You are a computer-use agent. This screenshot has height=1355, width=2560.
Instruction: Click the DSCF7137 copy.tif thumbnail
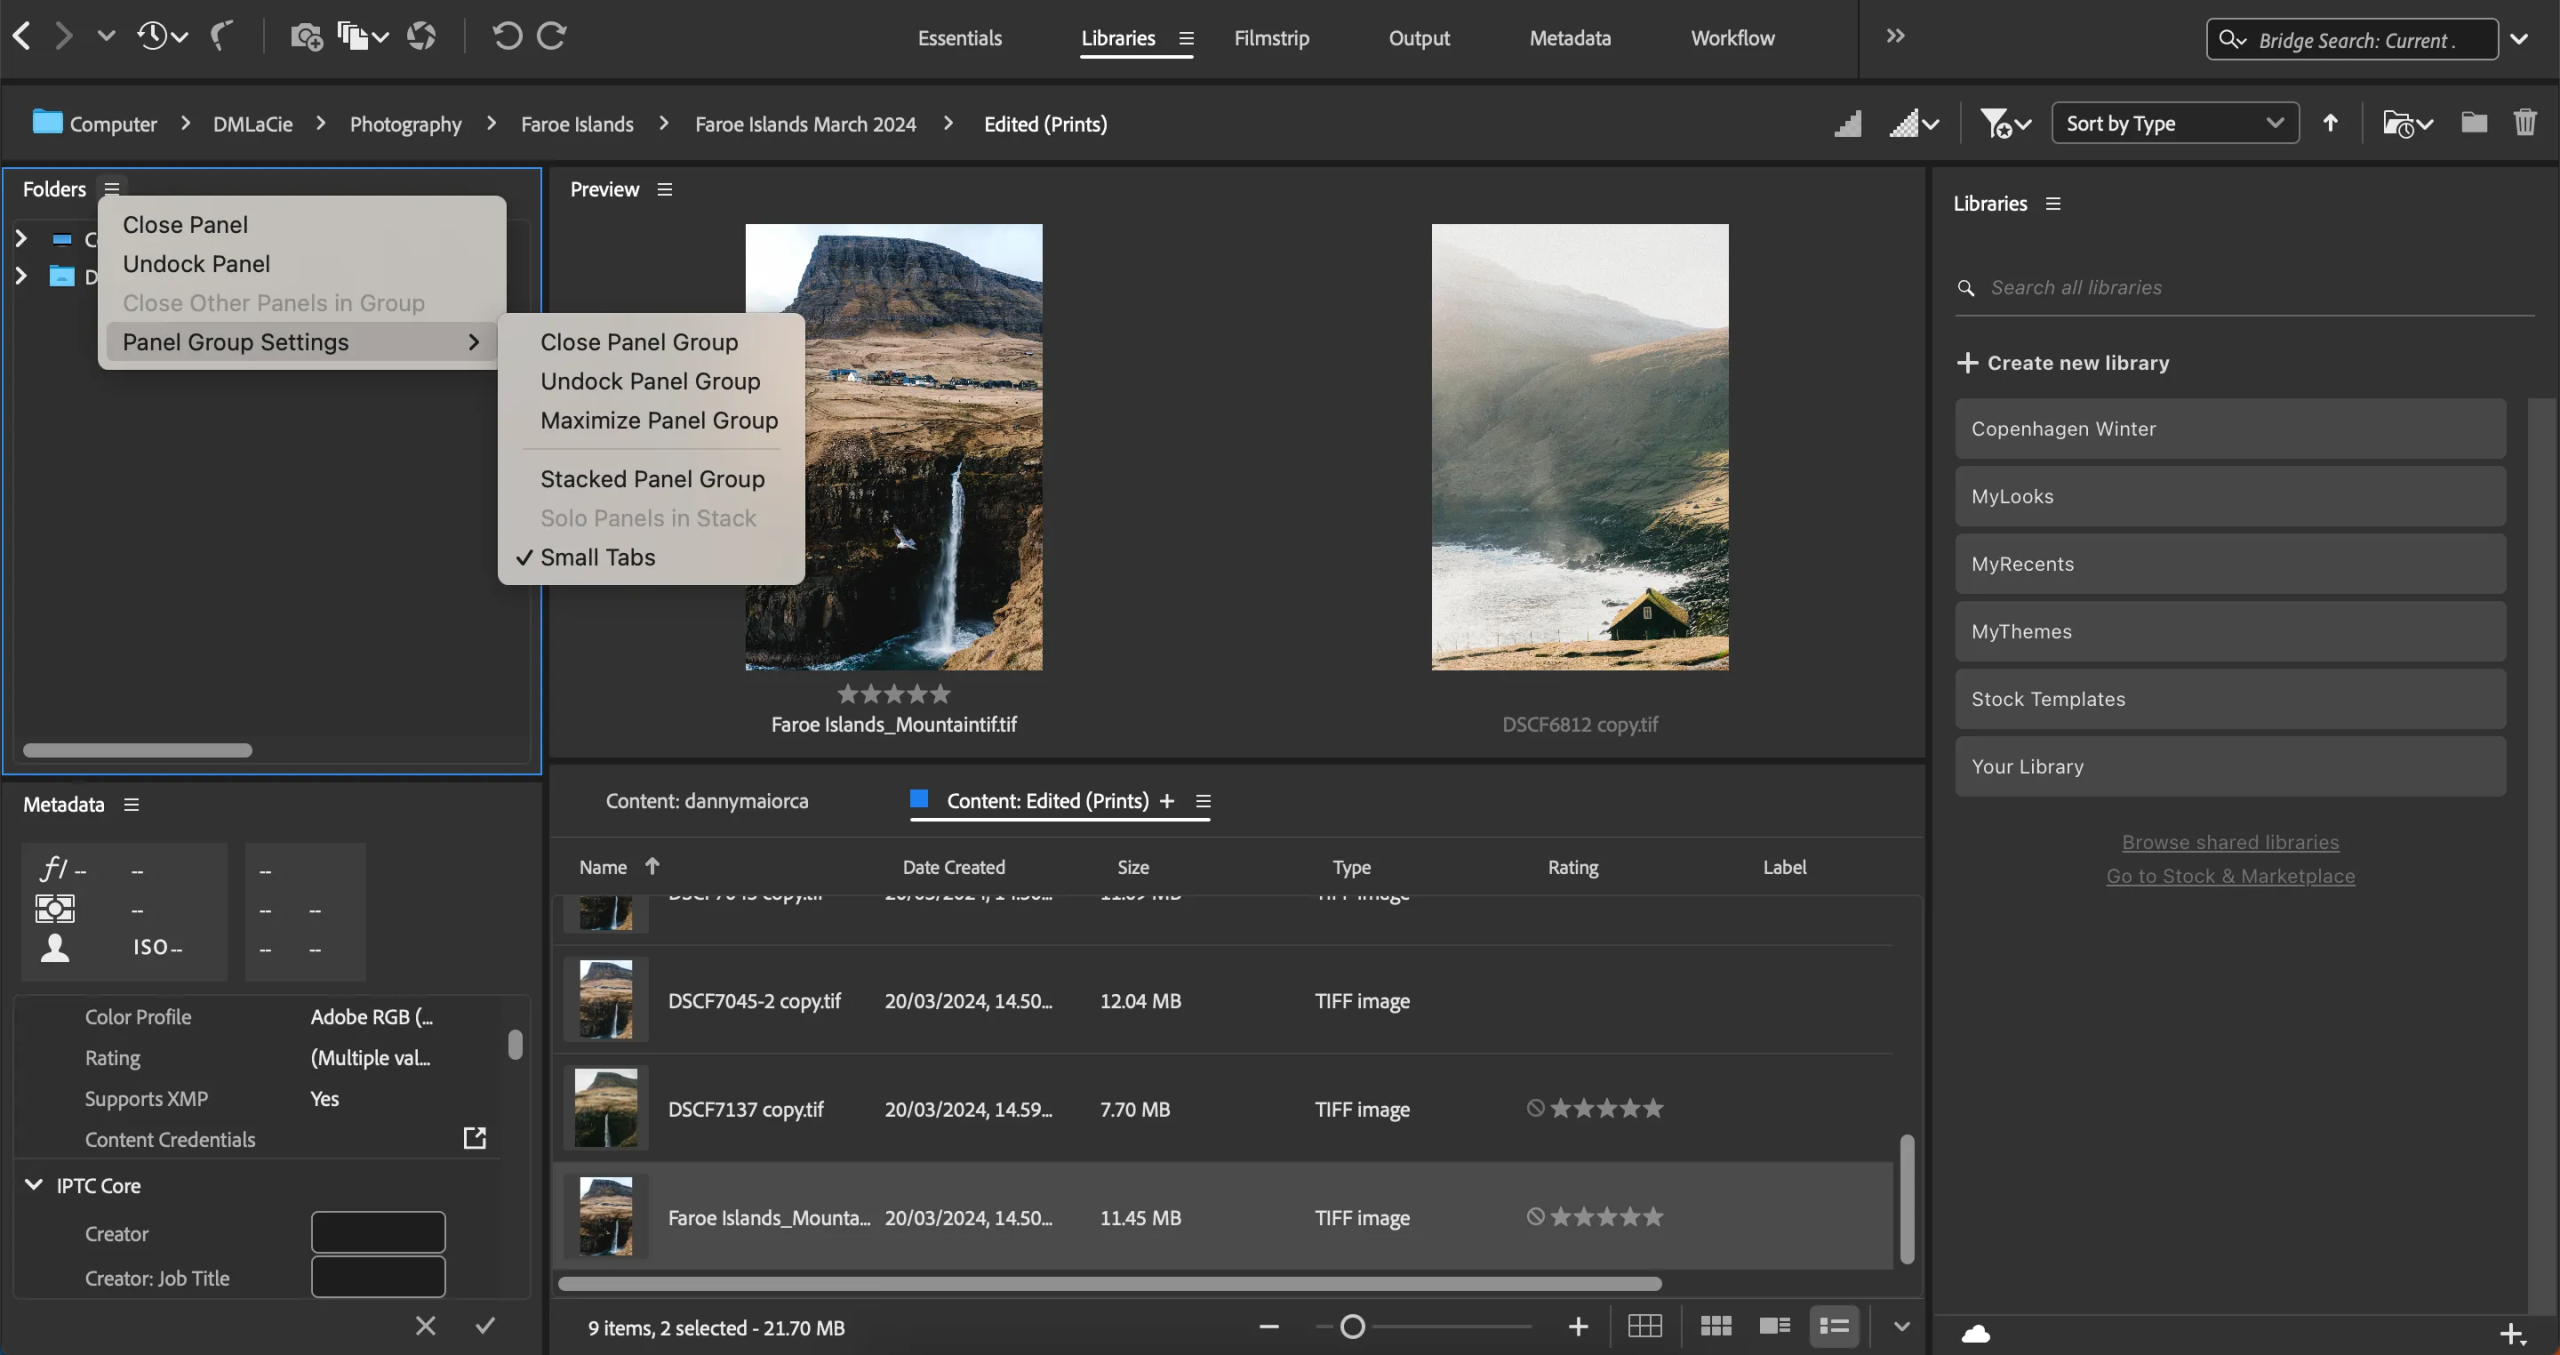(x=606, y=1108)
